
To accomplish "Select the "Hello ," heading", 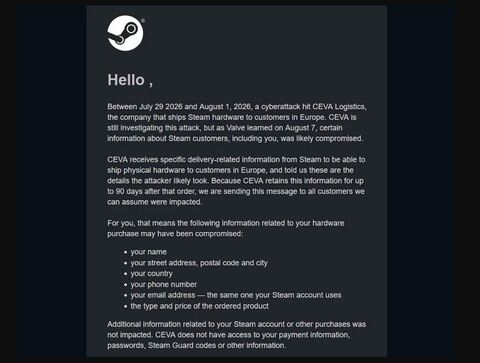I will click(130, 80).
